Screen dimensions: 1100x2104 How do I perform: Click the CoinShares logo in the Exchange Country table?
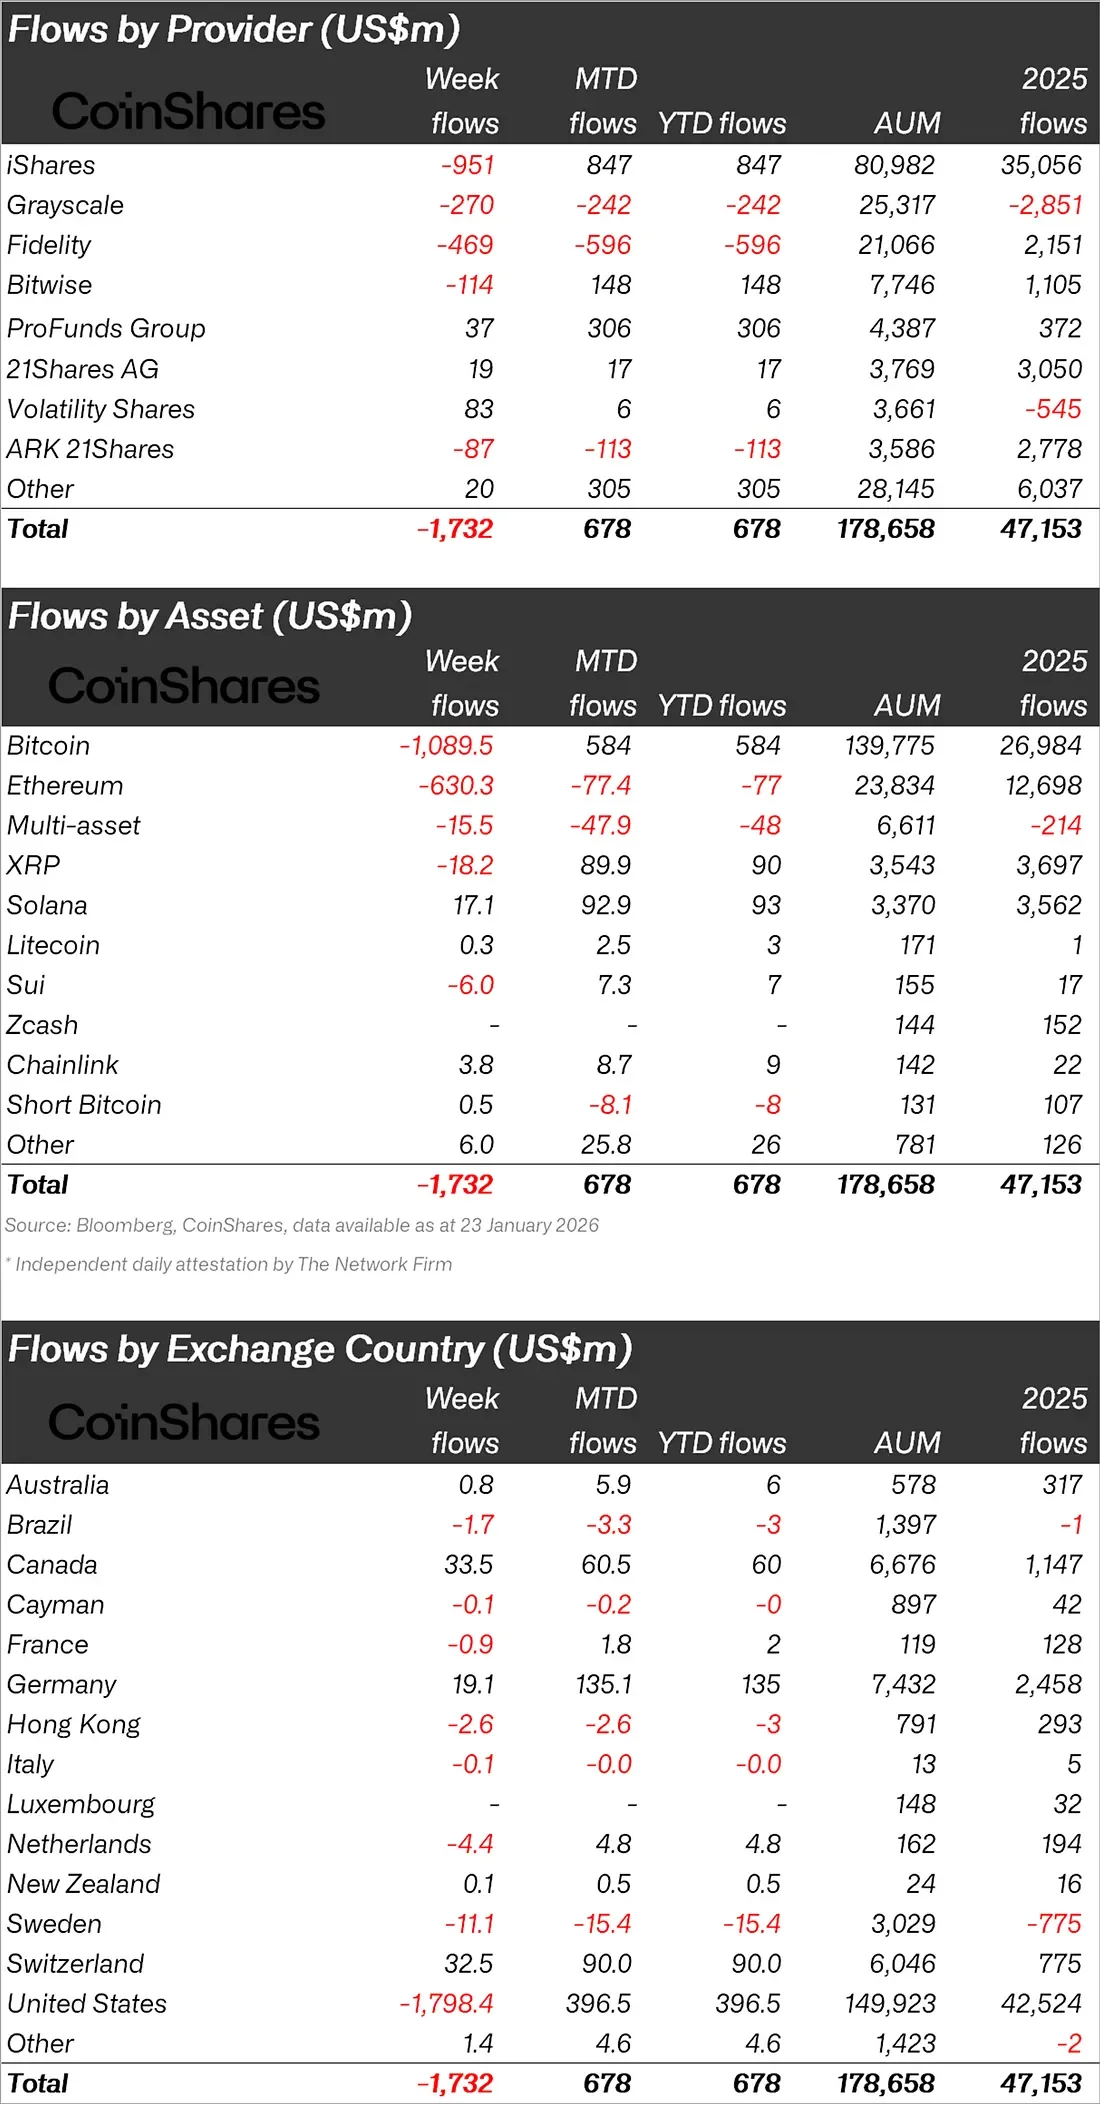[x=184, y=1422]
